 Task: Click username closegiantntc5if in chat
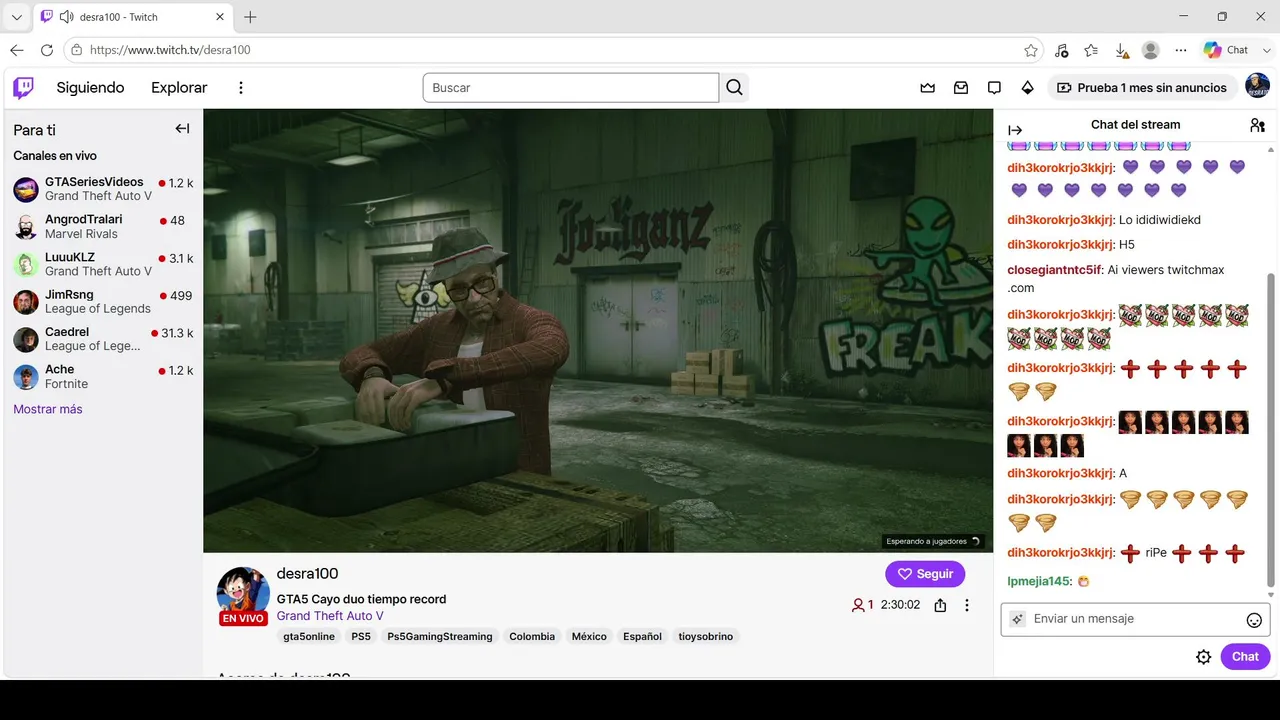(x=1055, y=270)
